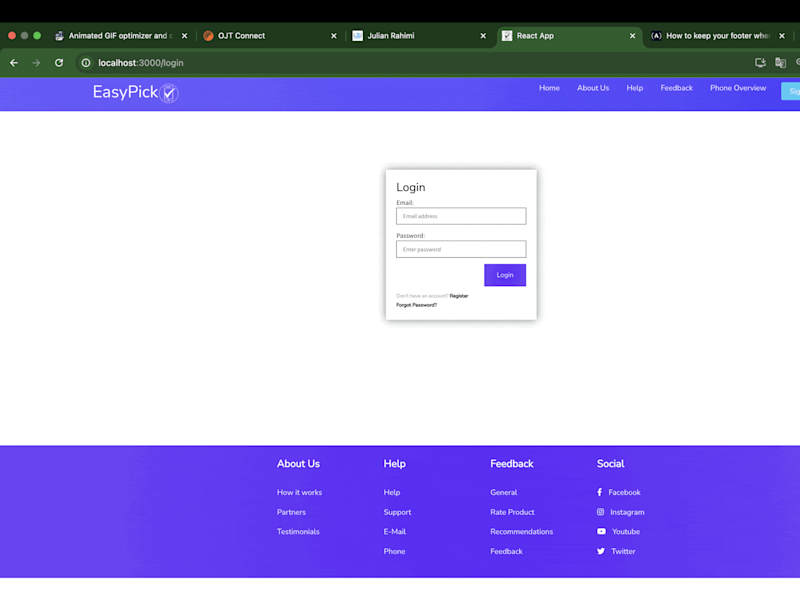The image size is (800, 600).
Task: Close the OJT Connect tab
Action: [334, 36]
